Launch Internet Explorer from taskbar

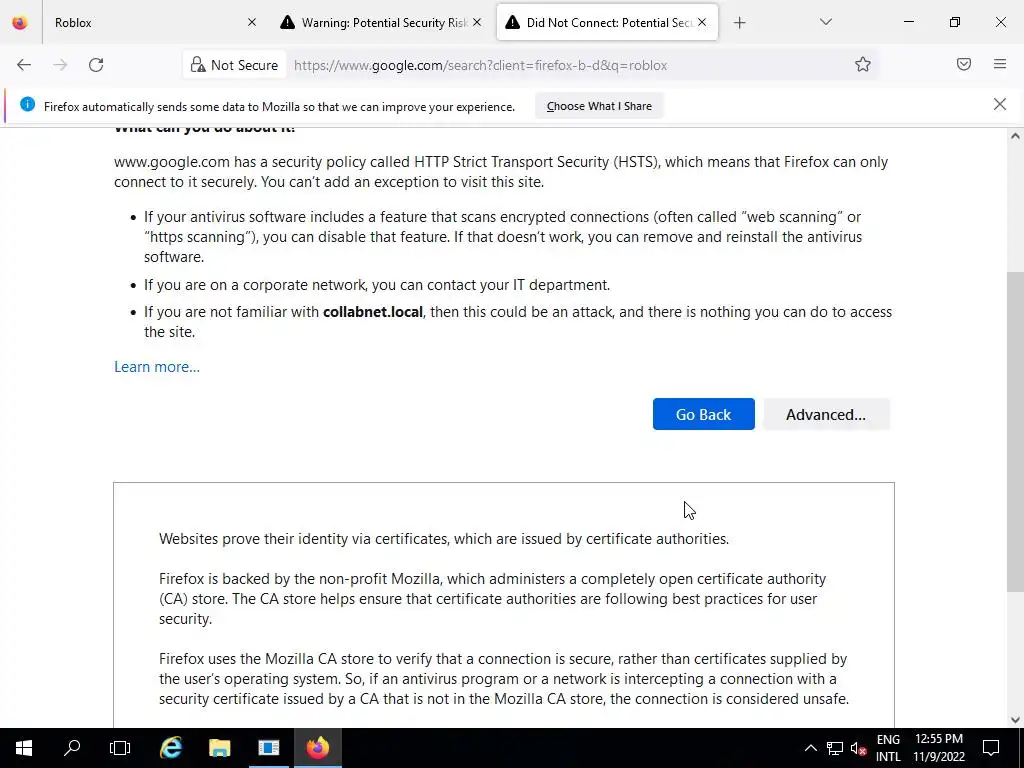[170, 748]
